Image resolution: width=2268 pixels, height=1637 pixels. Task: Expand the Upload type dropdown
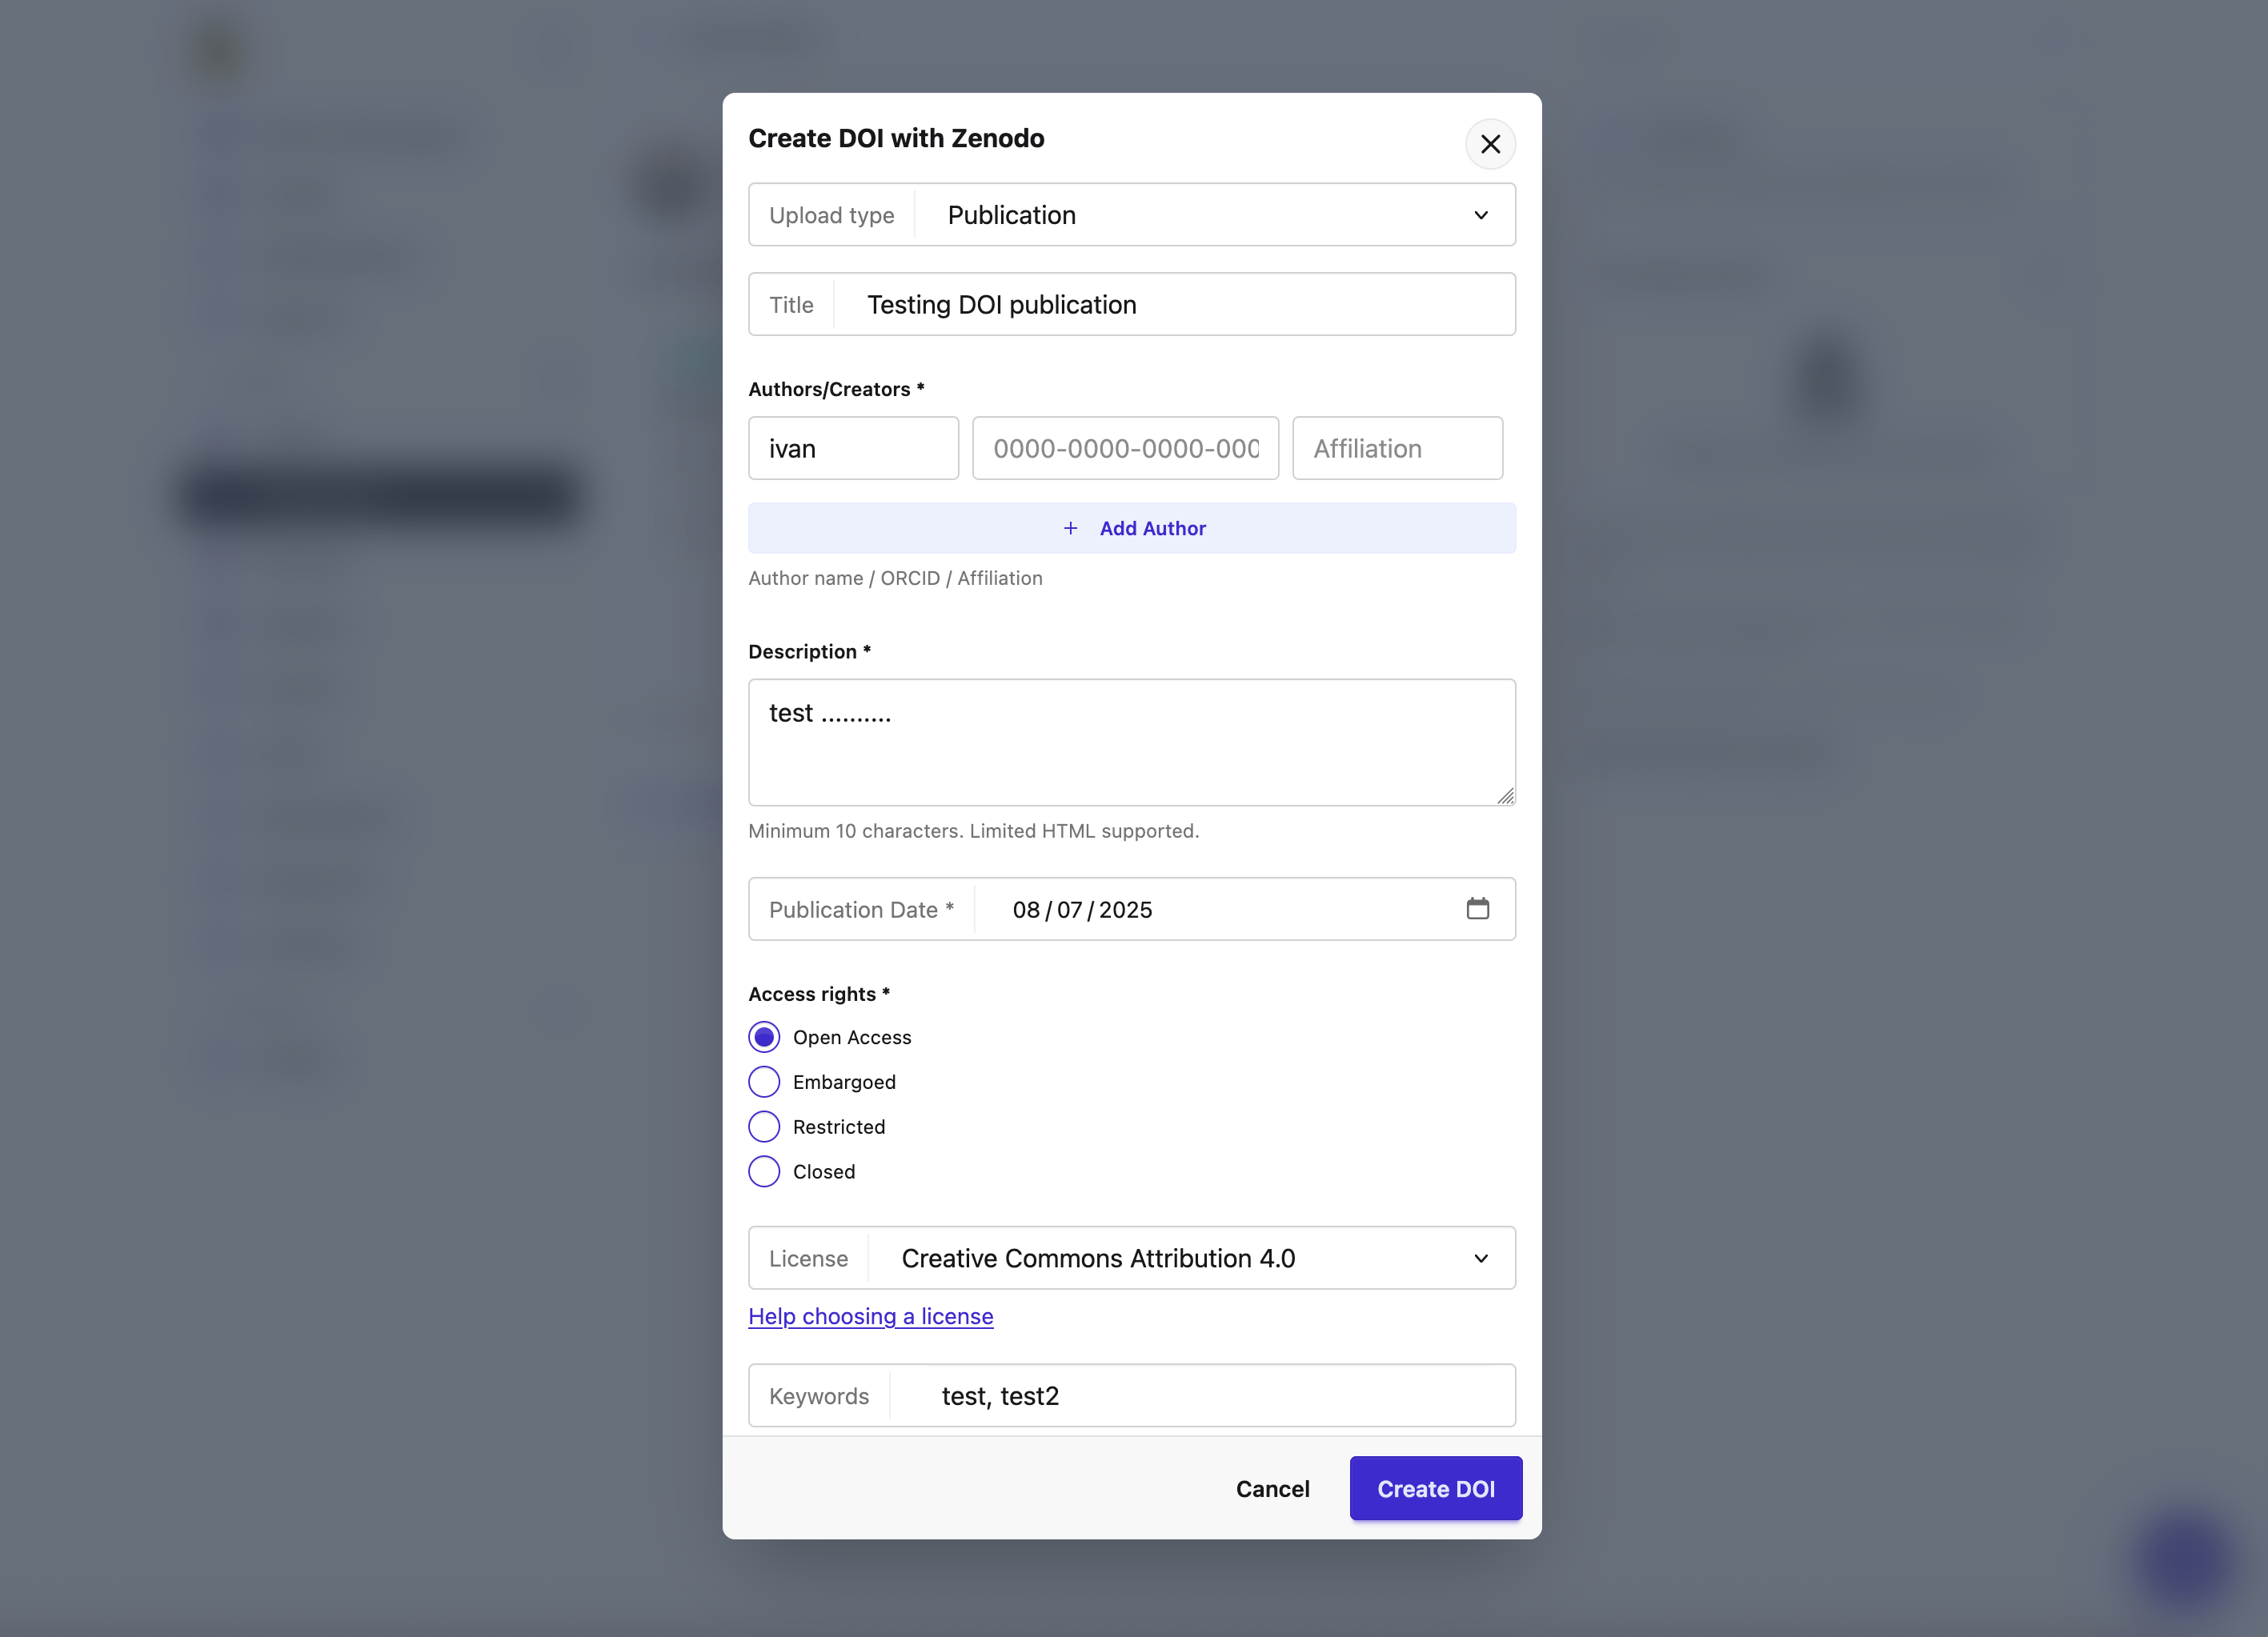[1214, 215]
